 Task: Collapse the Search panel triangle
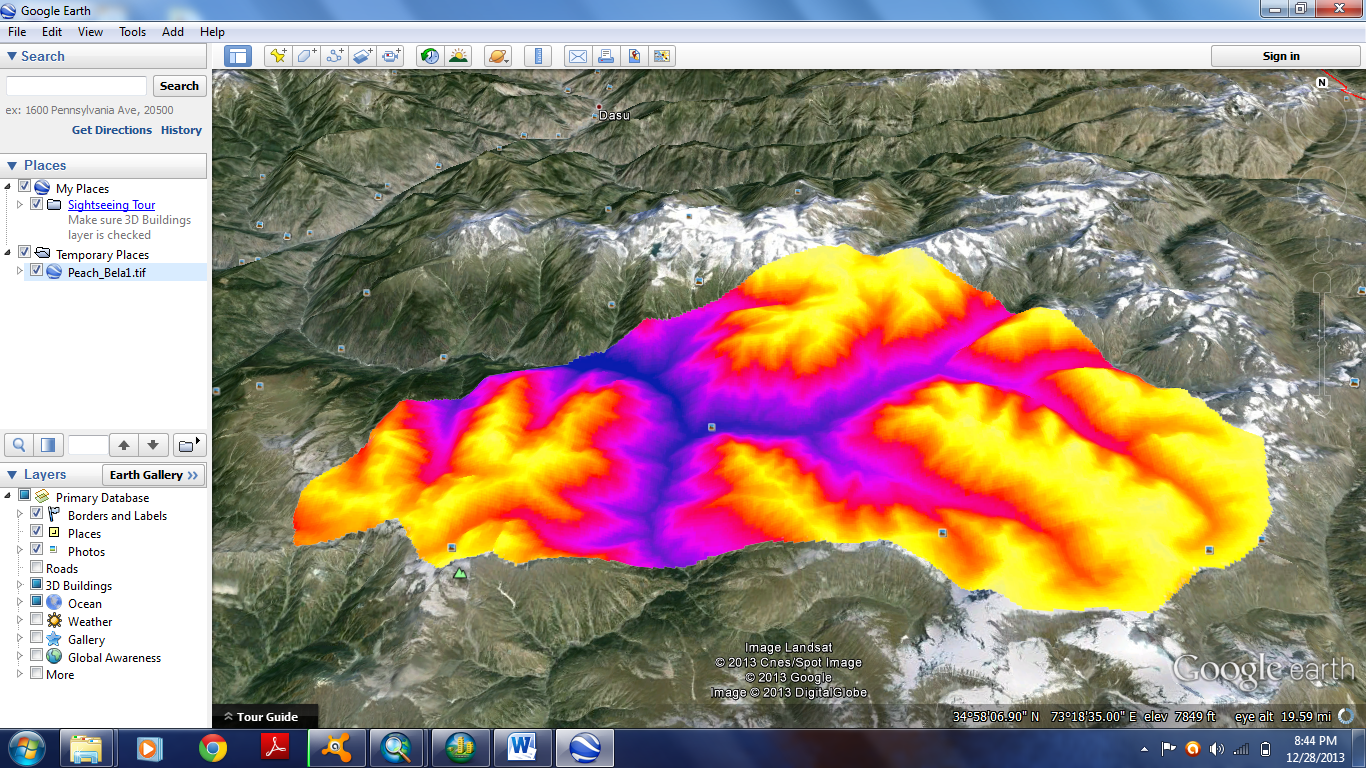click(12, 57)
